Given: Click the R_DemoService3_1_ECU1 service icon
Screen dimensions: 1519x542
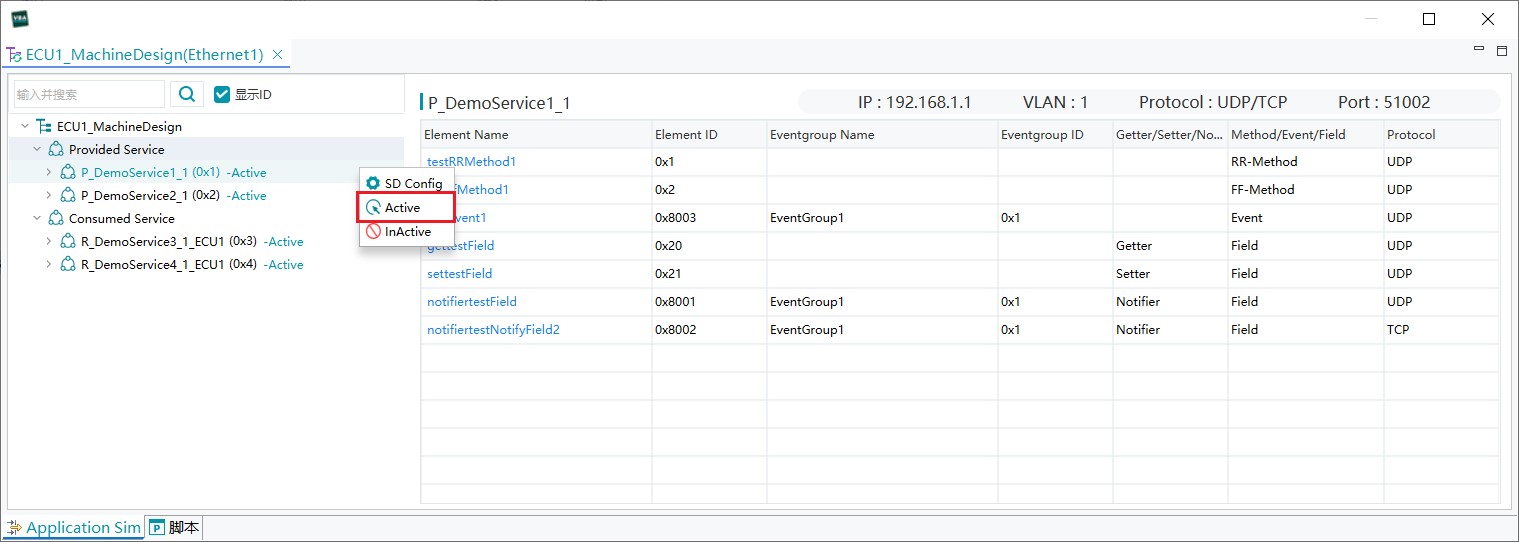Looking at the screenshot, I should (x=68, y=242).
